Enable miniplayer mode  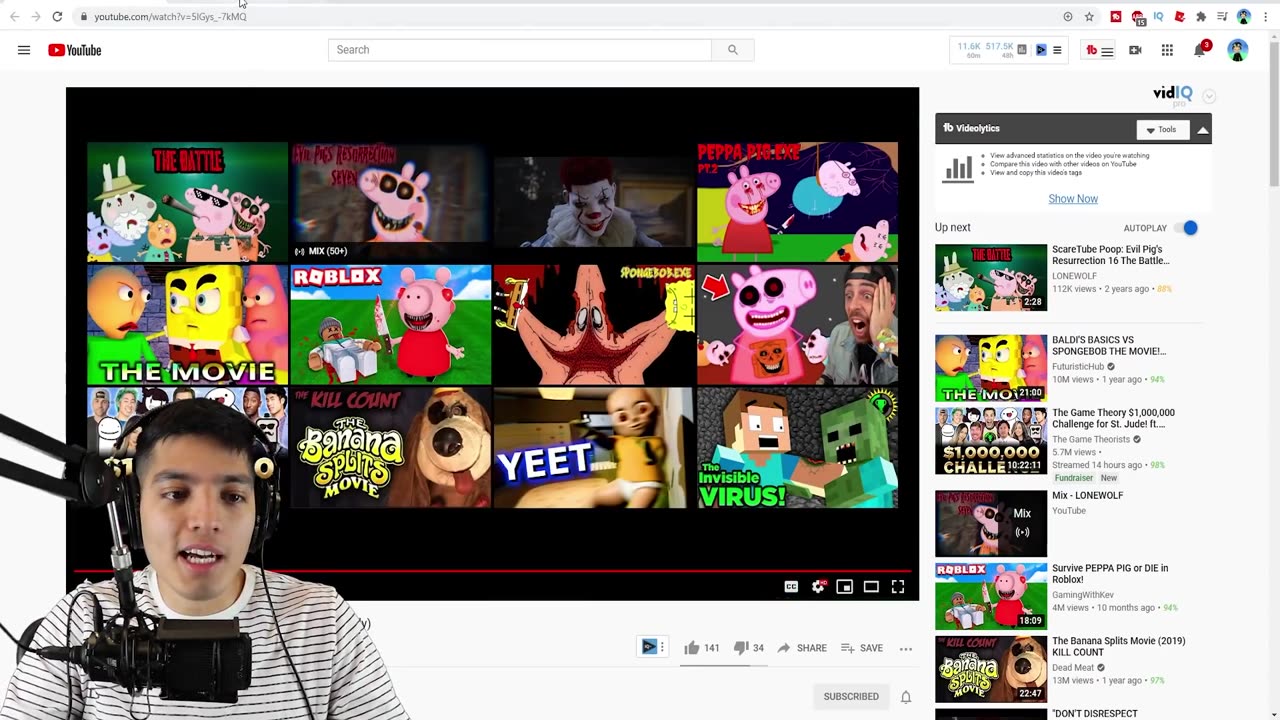click(x=845, y=587)
